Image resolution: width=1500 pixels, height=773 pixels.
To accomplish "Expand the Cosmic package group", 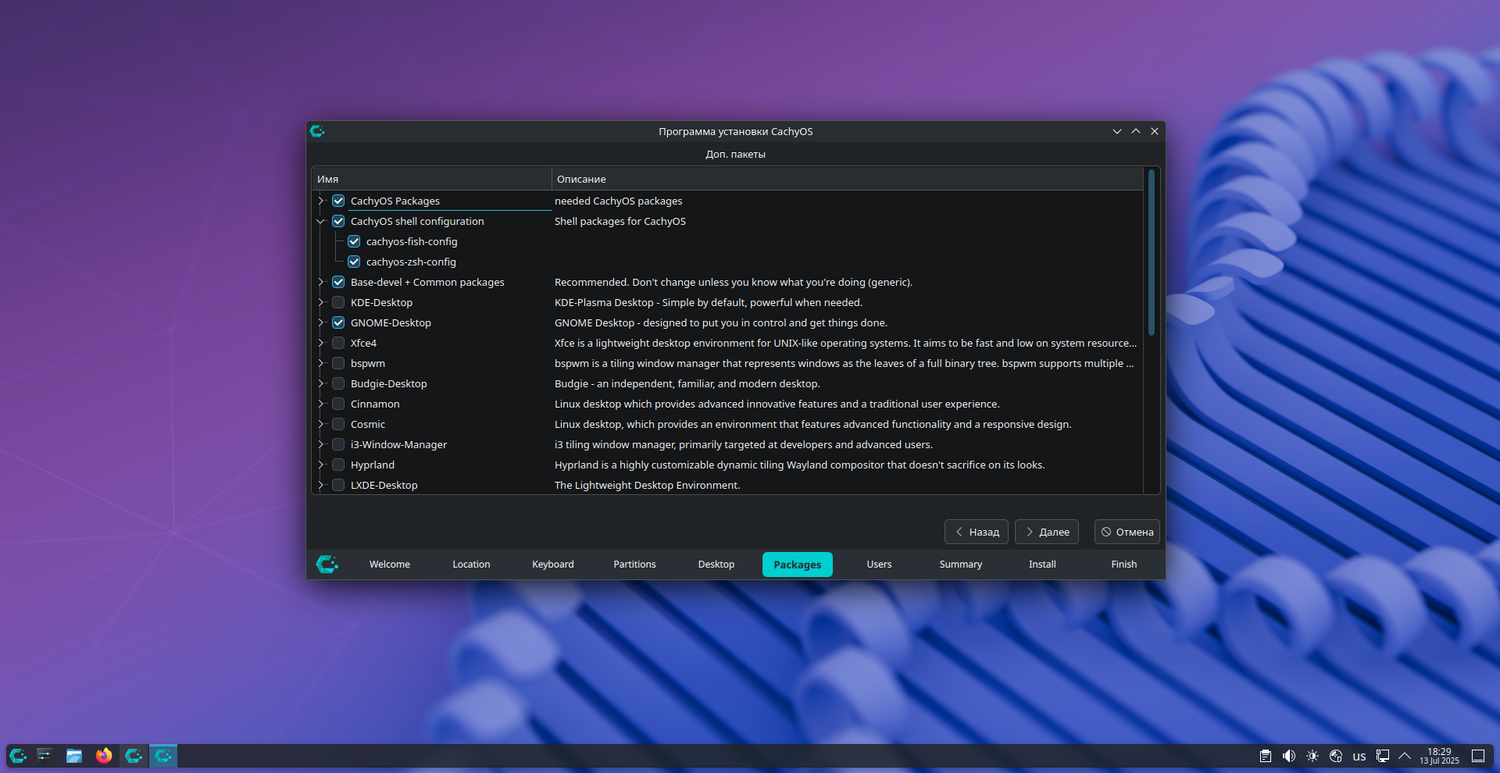I will click(x=321, y=424).
